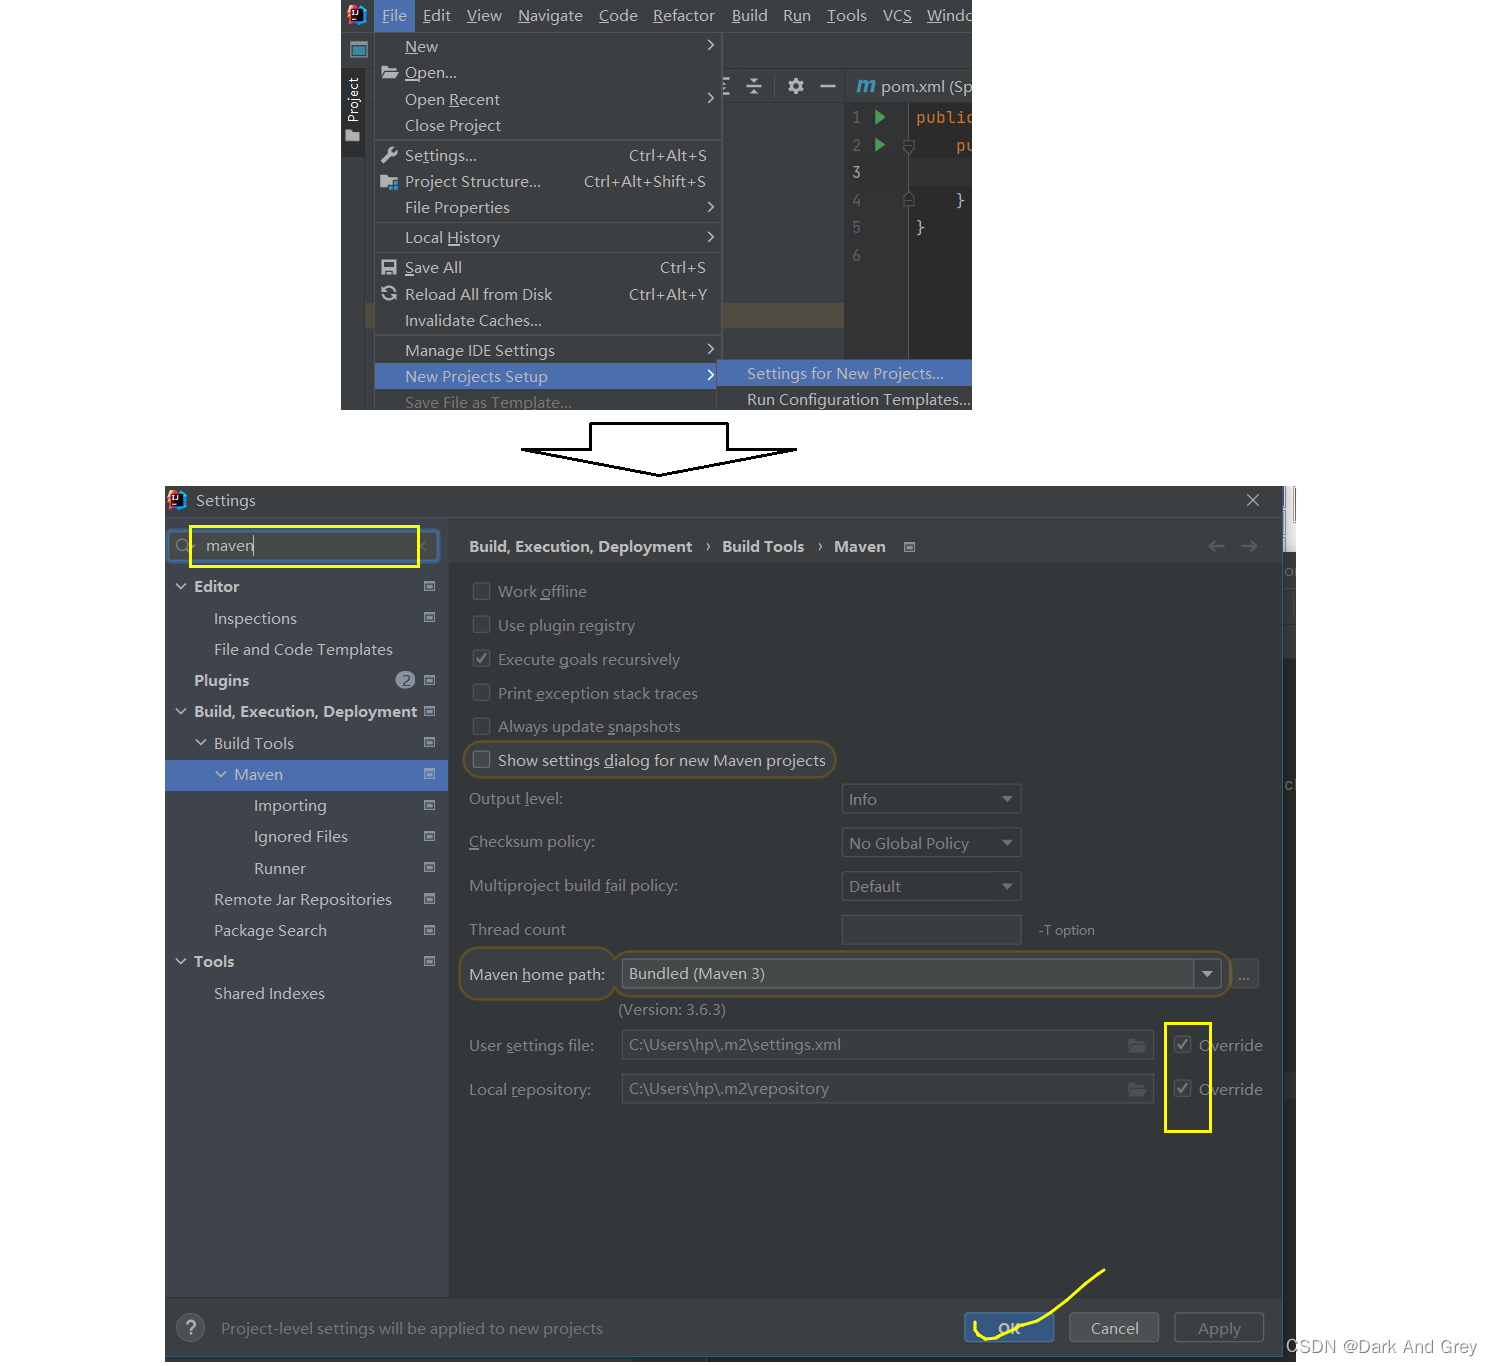
Task: Expand Open Recent submenu
Action: pos(710,98)
